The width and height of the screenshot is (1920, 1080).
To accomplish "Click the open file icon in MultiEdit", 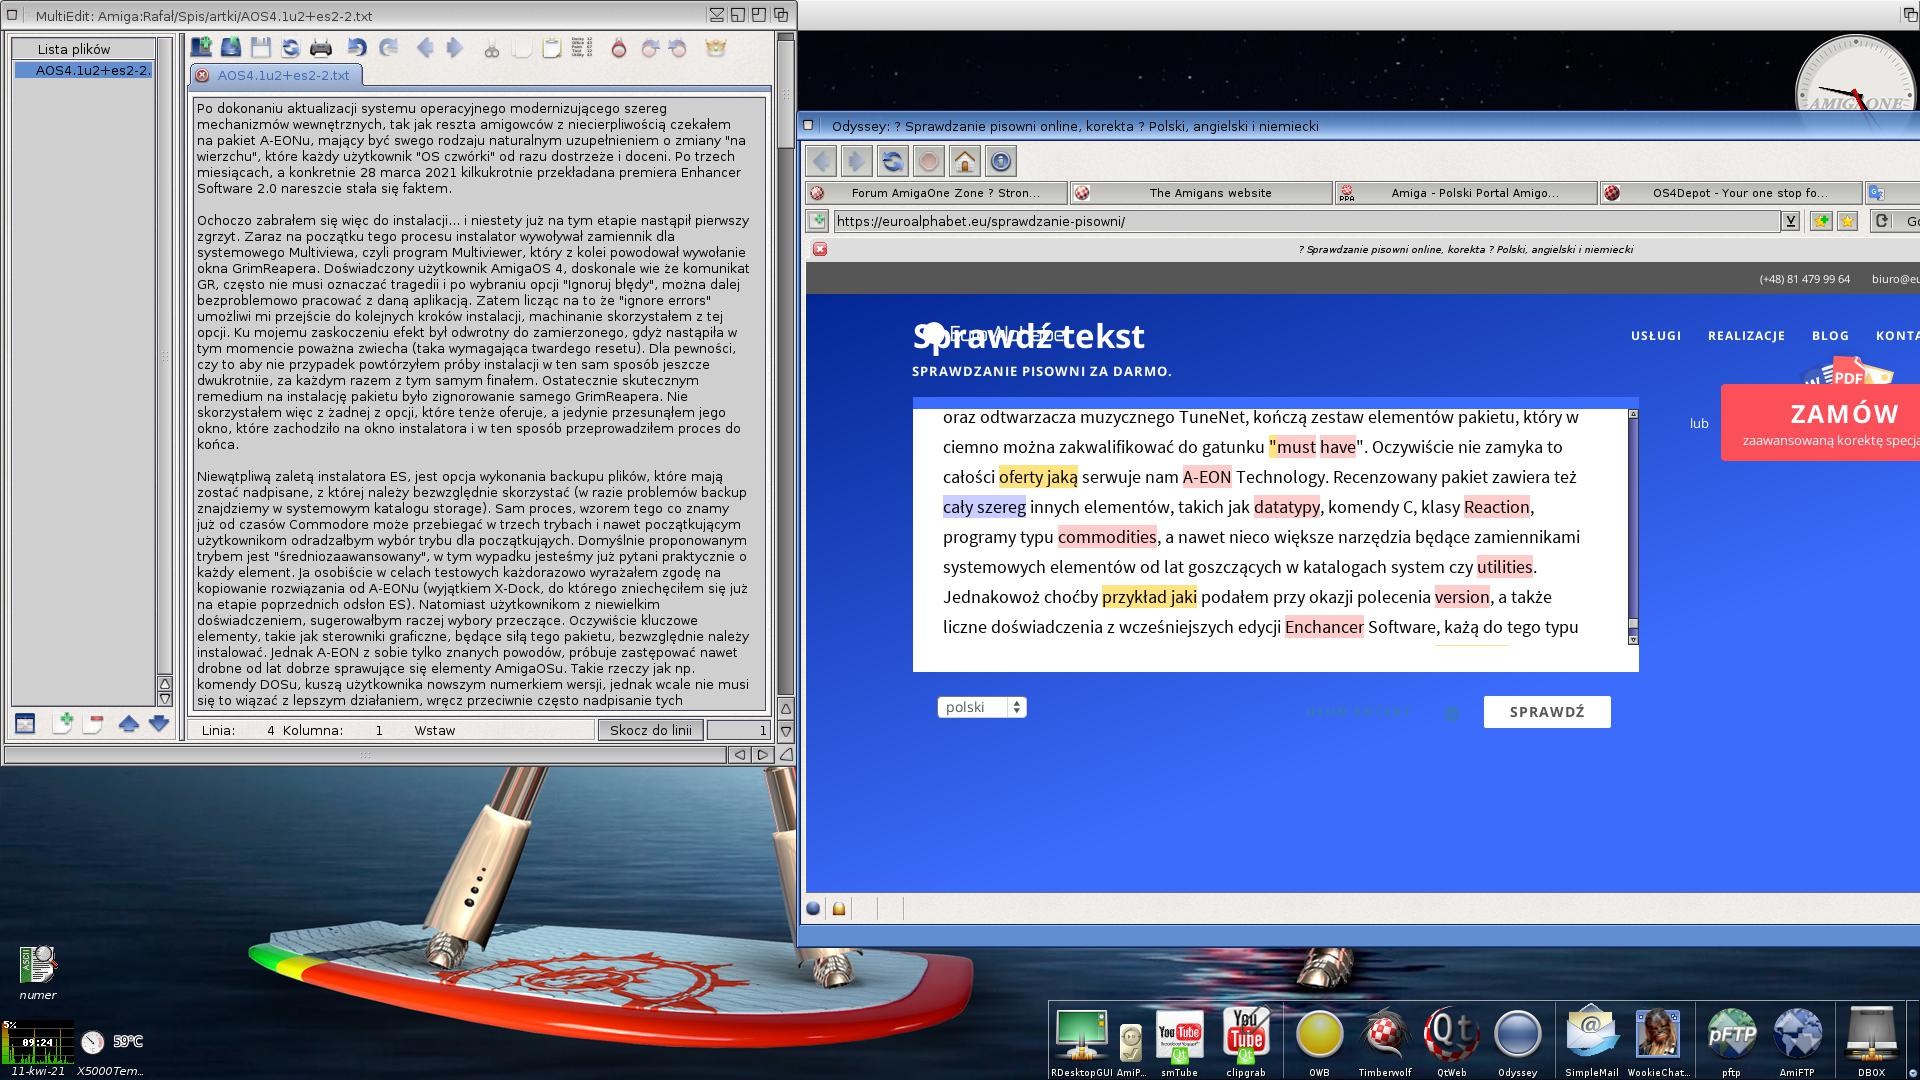I will tap(231, 47).
